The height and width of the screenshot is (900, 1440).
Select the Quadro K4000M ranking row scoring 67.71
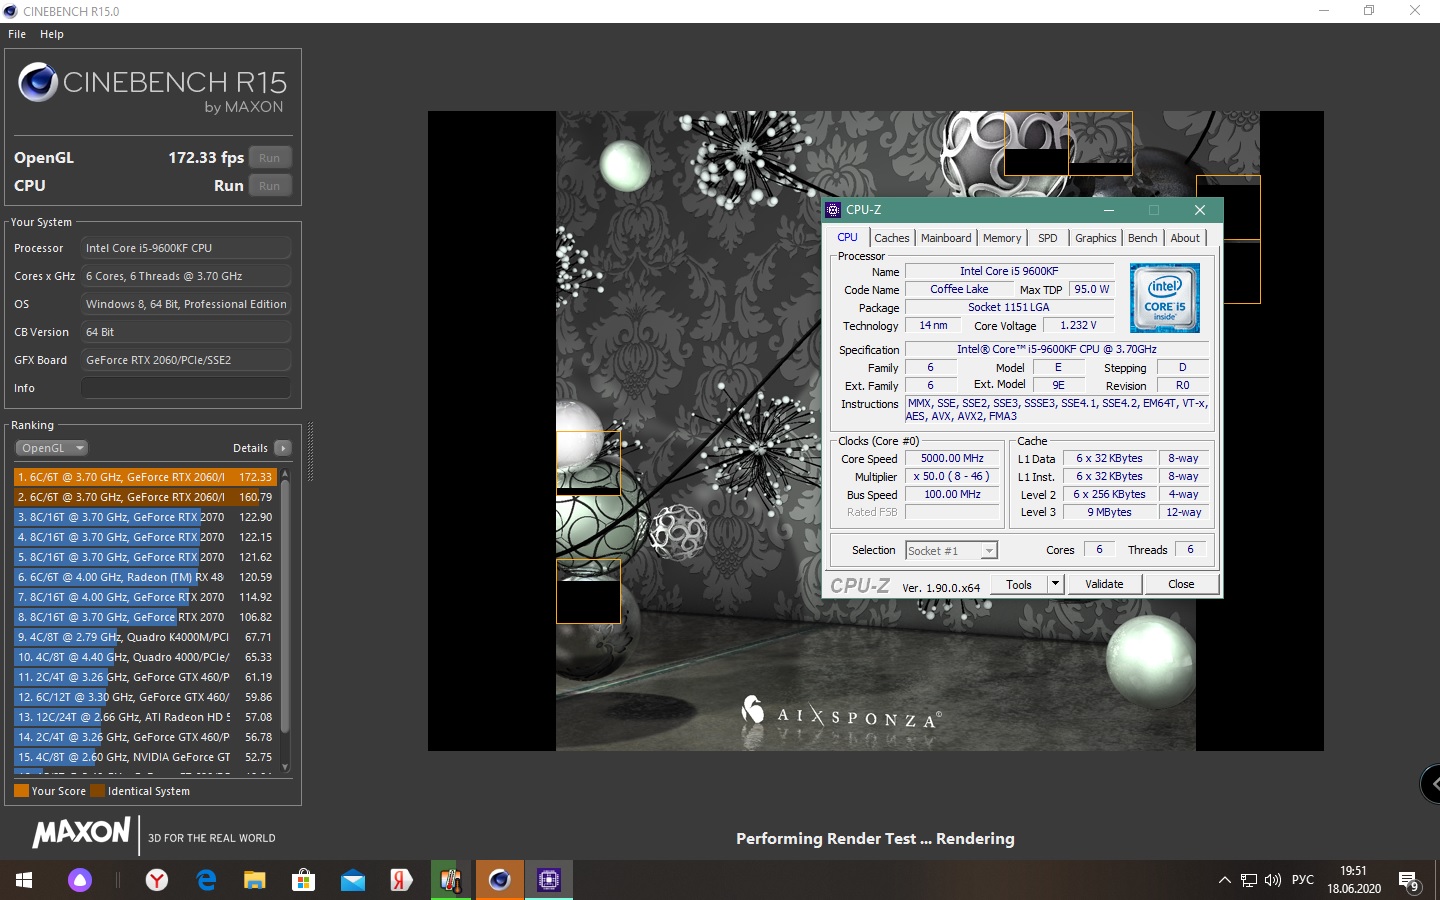point(145,637)
